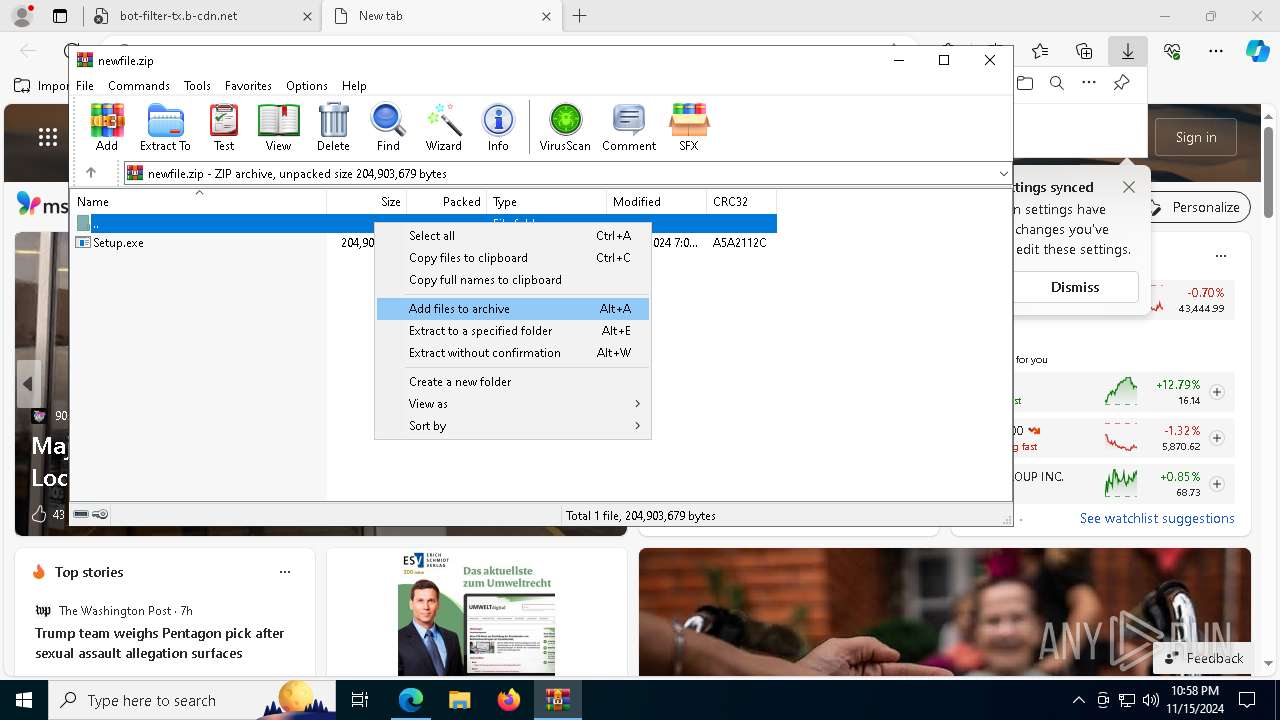Select Add files to archive

513,309
